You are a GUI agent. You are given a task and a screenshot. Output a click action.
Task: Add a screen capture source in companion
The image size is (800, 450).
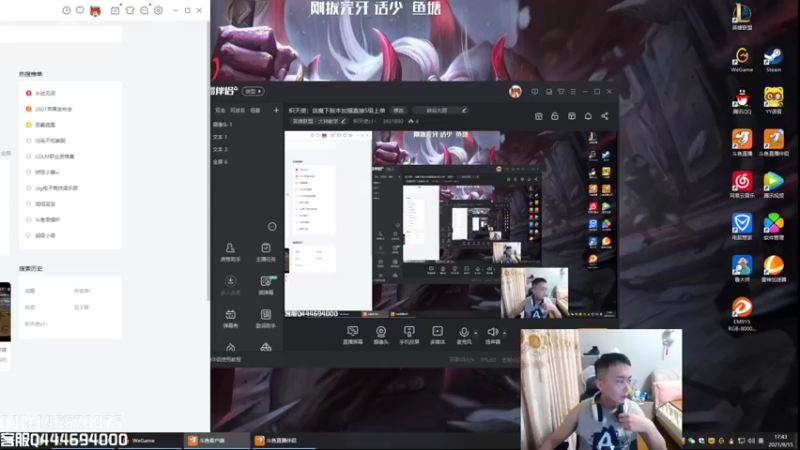(x=353, y=335)
